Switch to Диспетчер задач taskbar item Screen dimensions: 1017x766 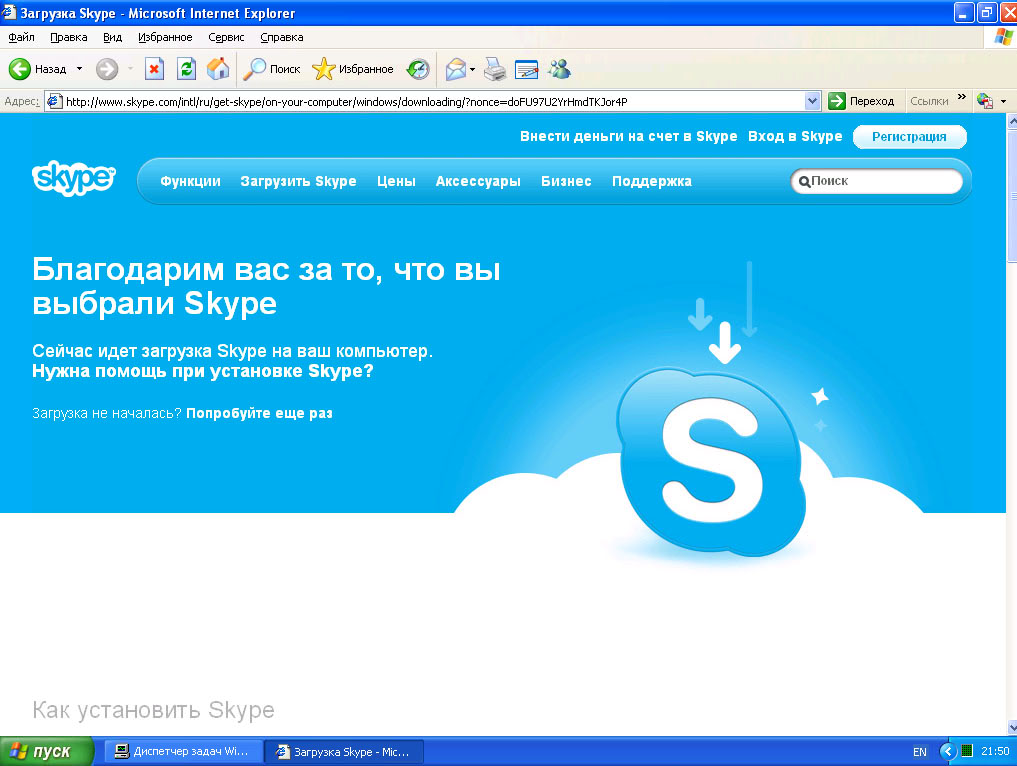coord(184,751)
